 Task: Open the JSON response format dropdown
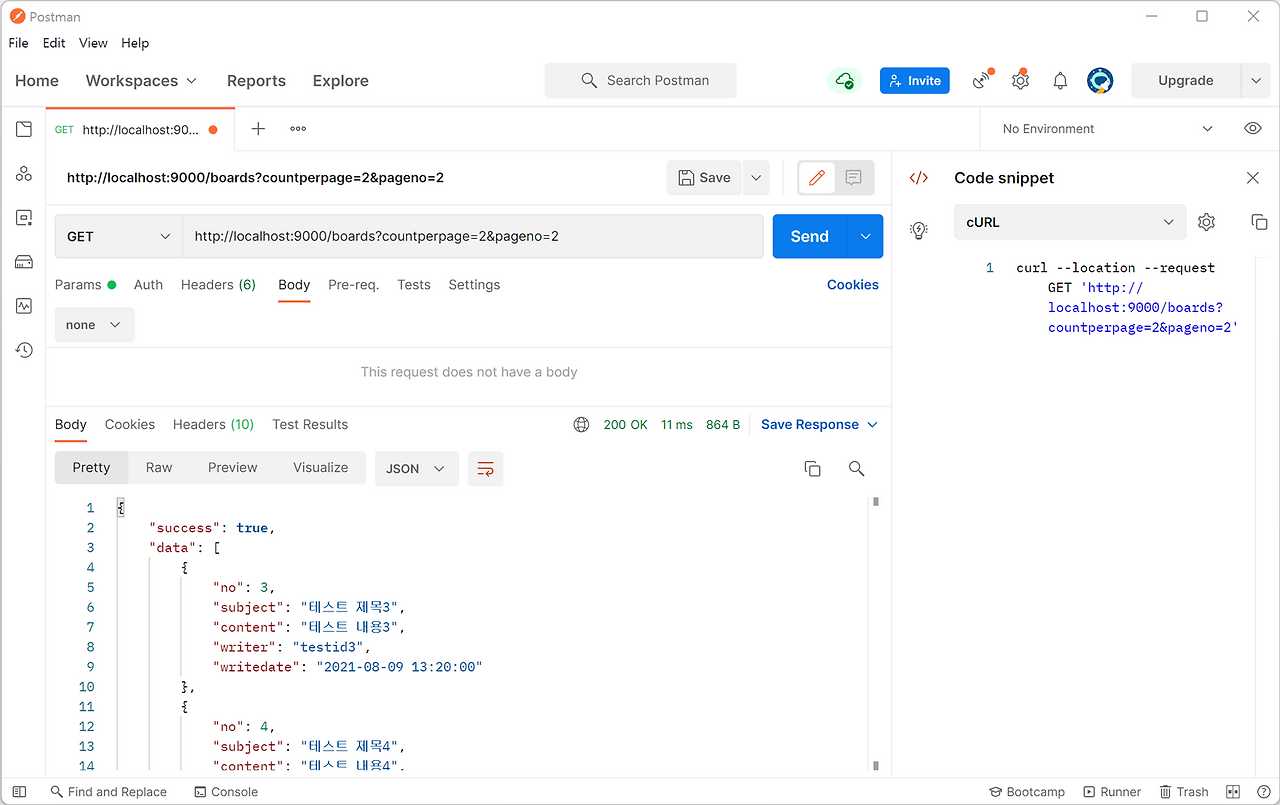tap(416, 468)
